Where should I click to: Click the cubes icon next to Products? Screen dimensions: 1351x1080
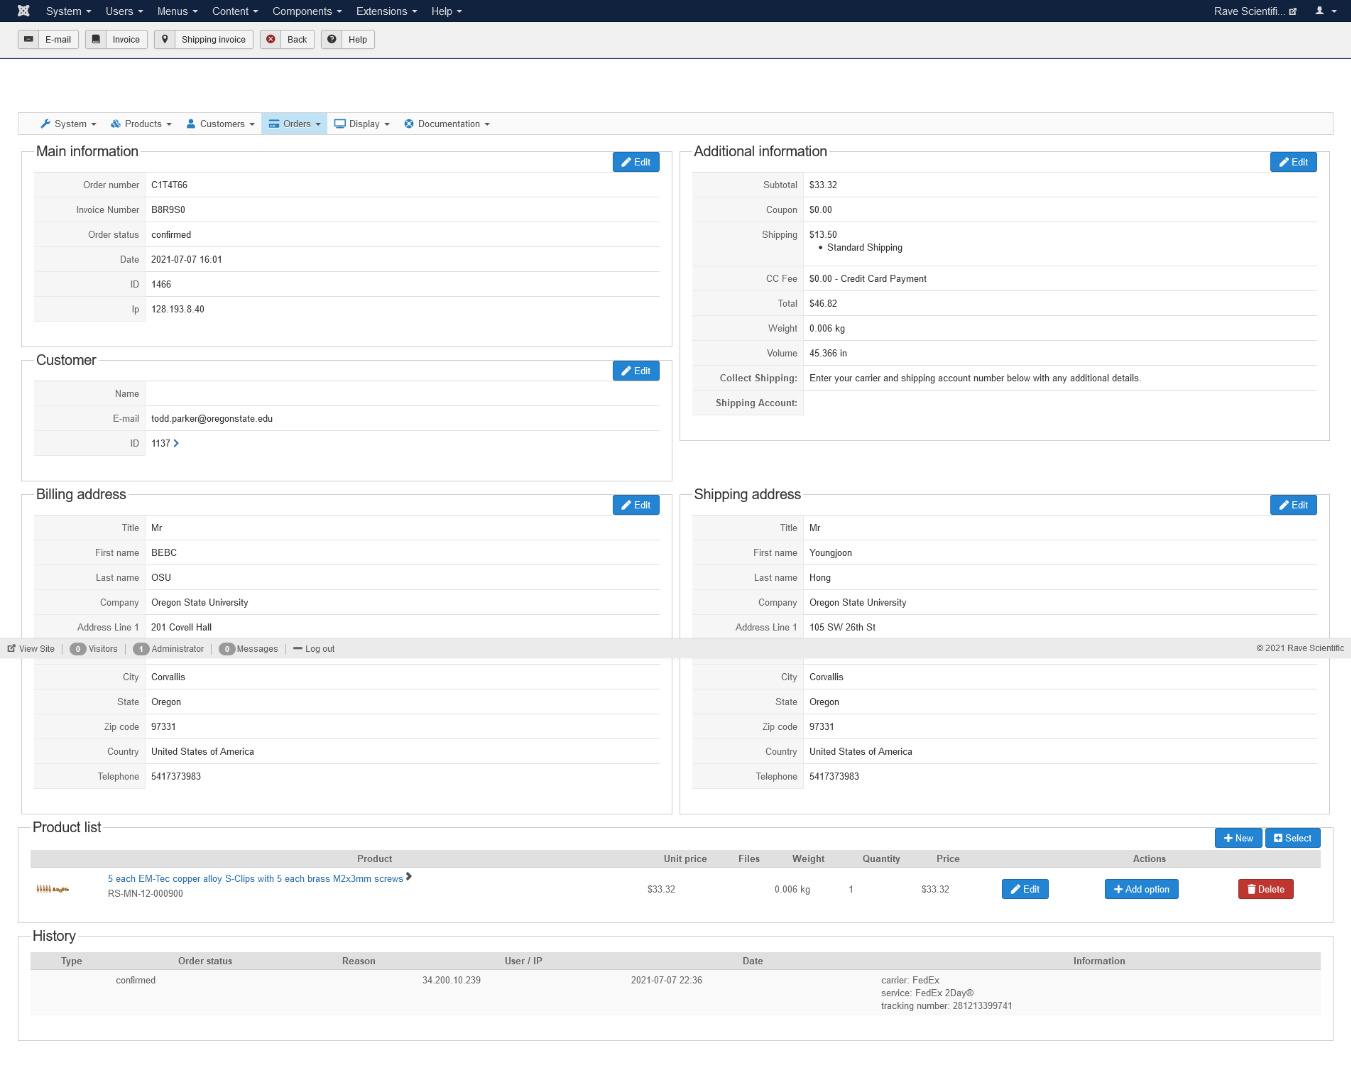click(116, 124)
